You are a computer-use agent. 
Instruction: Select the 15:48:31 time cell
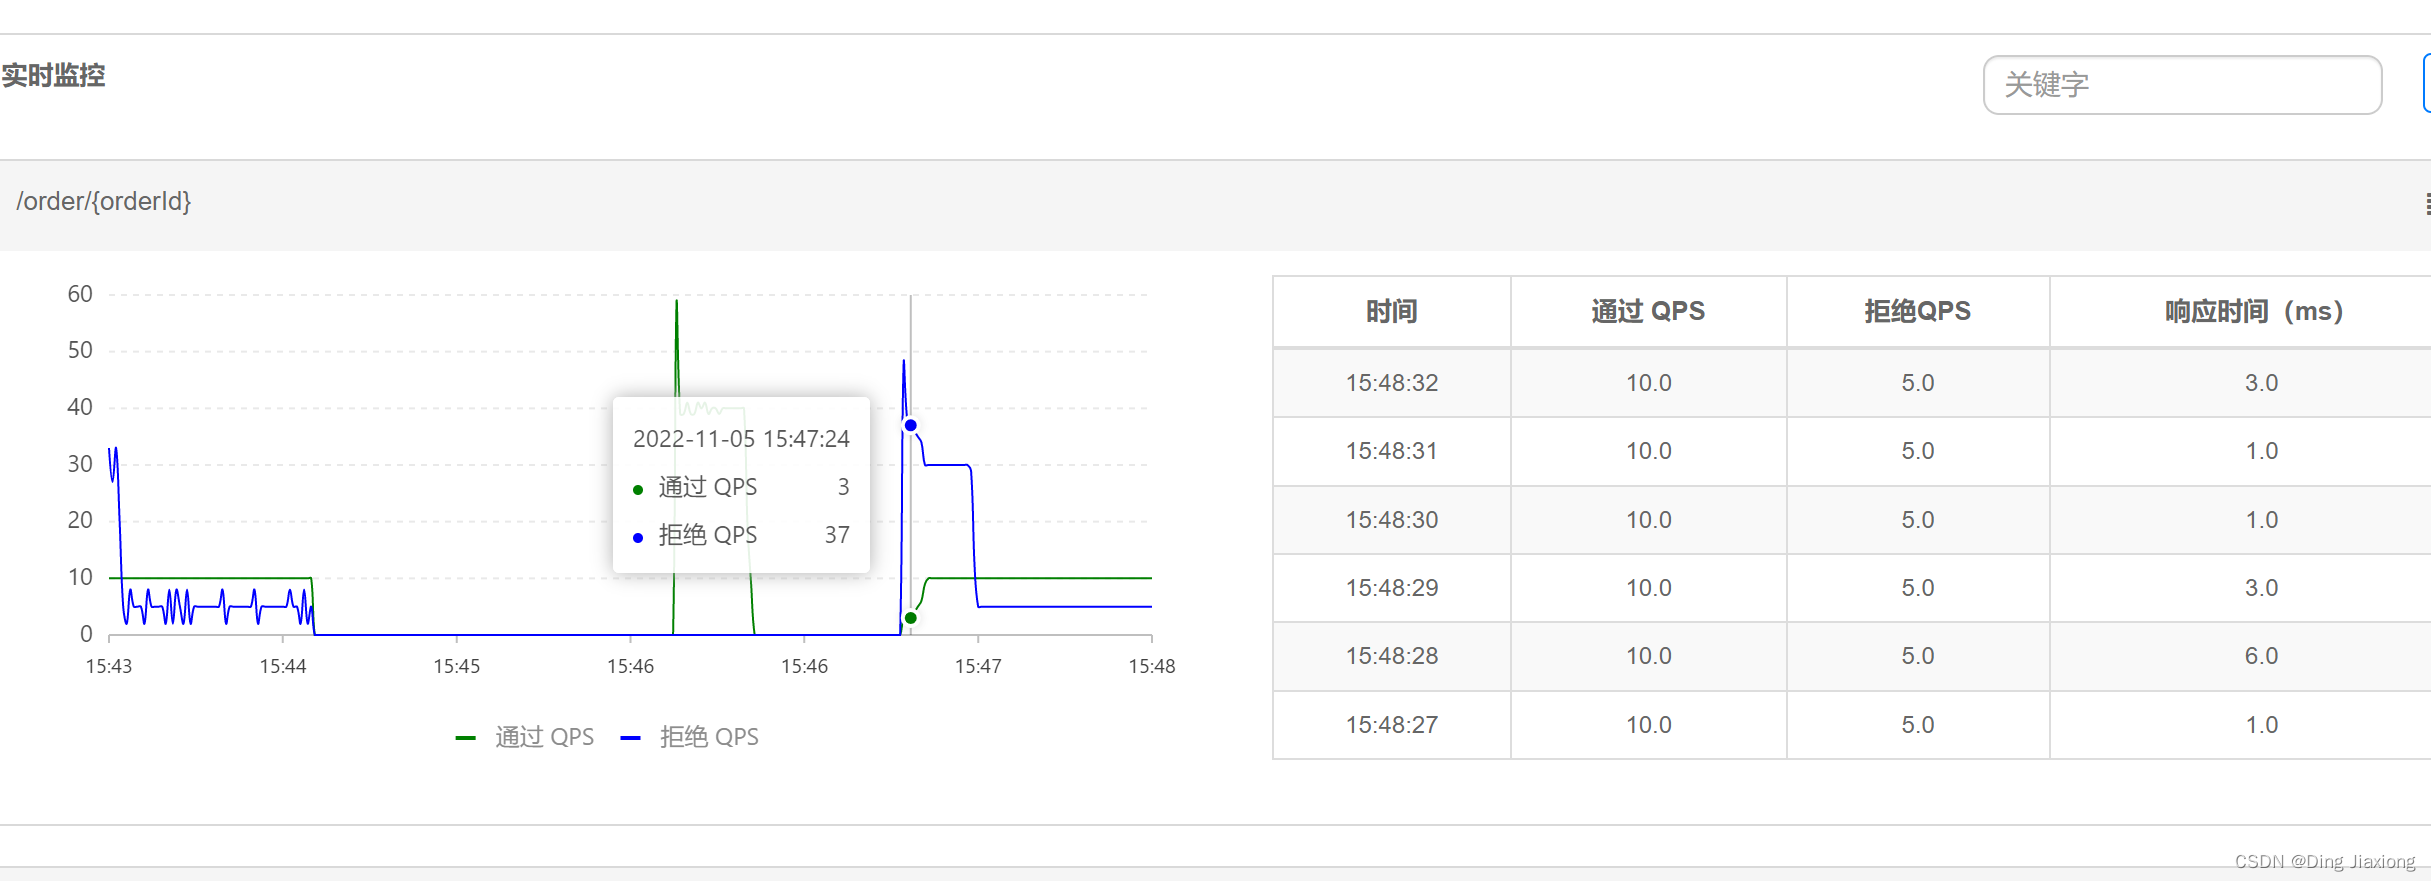click(x=1391, y=451)
